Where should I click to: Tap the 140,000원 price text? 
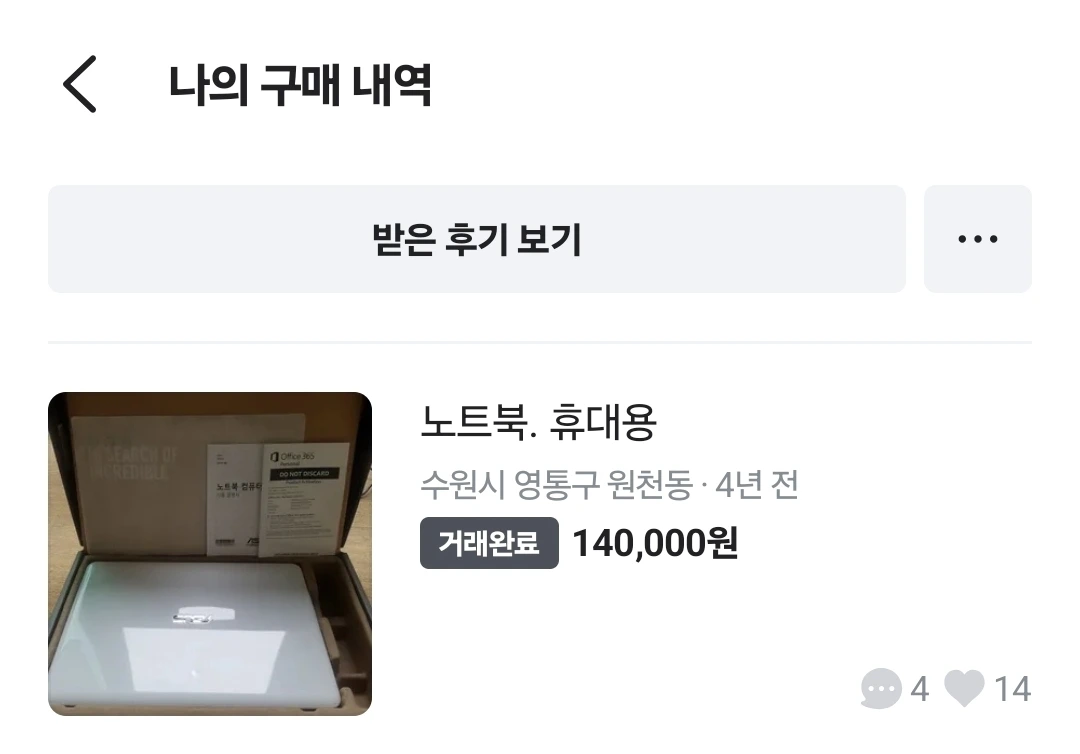(655, 543)
